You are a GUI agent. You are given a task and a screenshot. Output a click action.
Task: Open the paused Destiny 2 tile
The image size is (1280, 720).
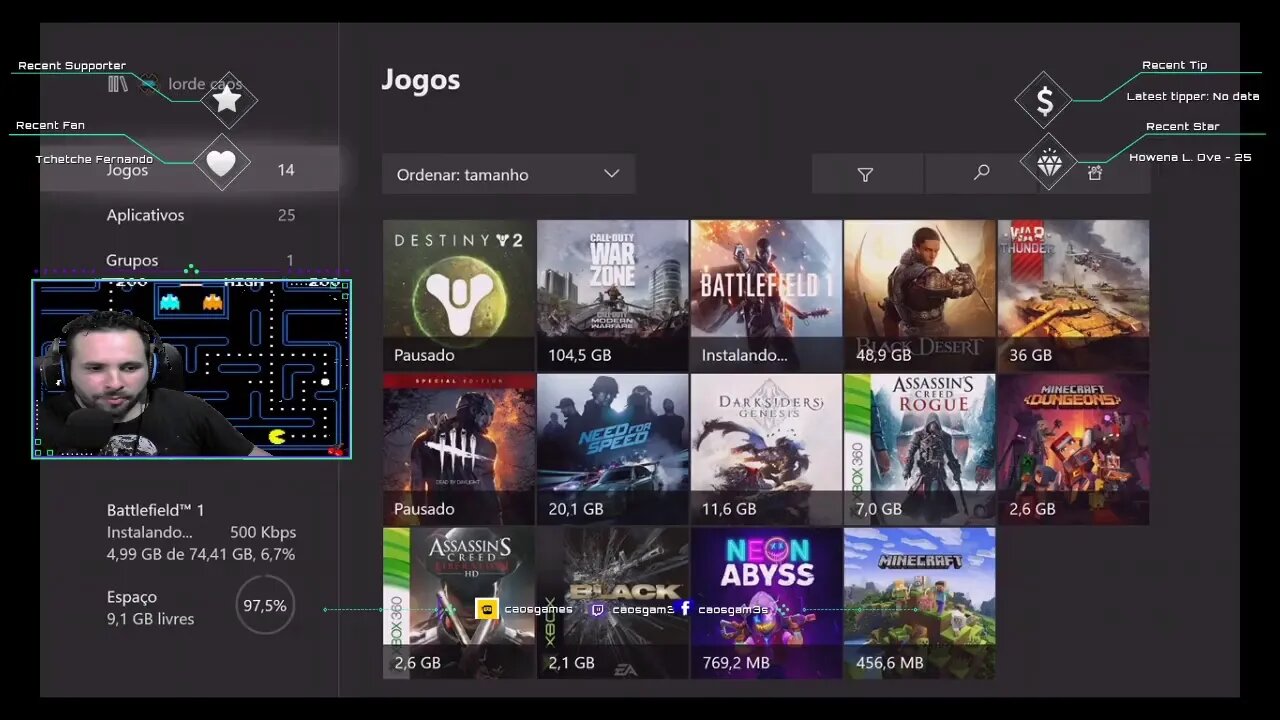(x=459, y=296)
